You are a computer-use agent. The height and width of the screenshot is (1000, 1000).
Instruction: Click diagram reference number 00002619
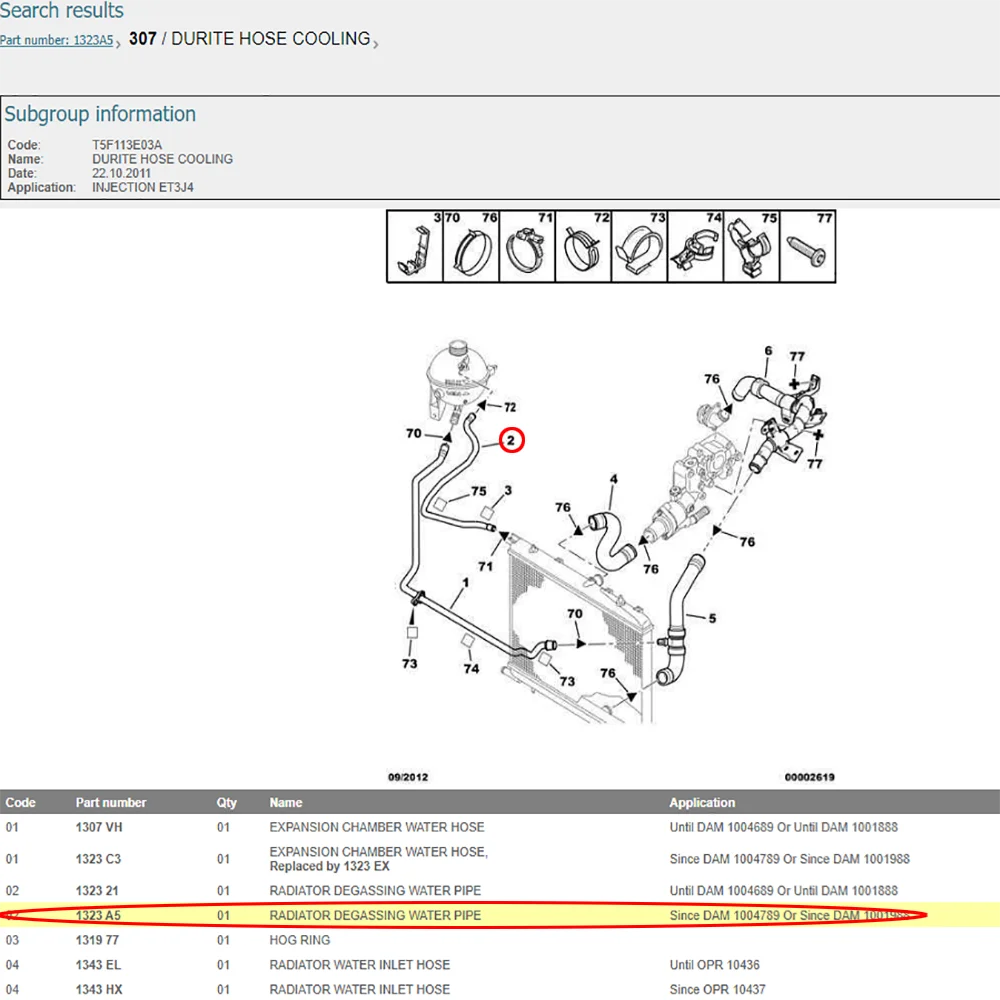(809, 777)
